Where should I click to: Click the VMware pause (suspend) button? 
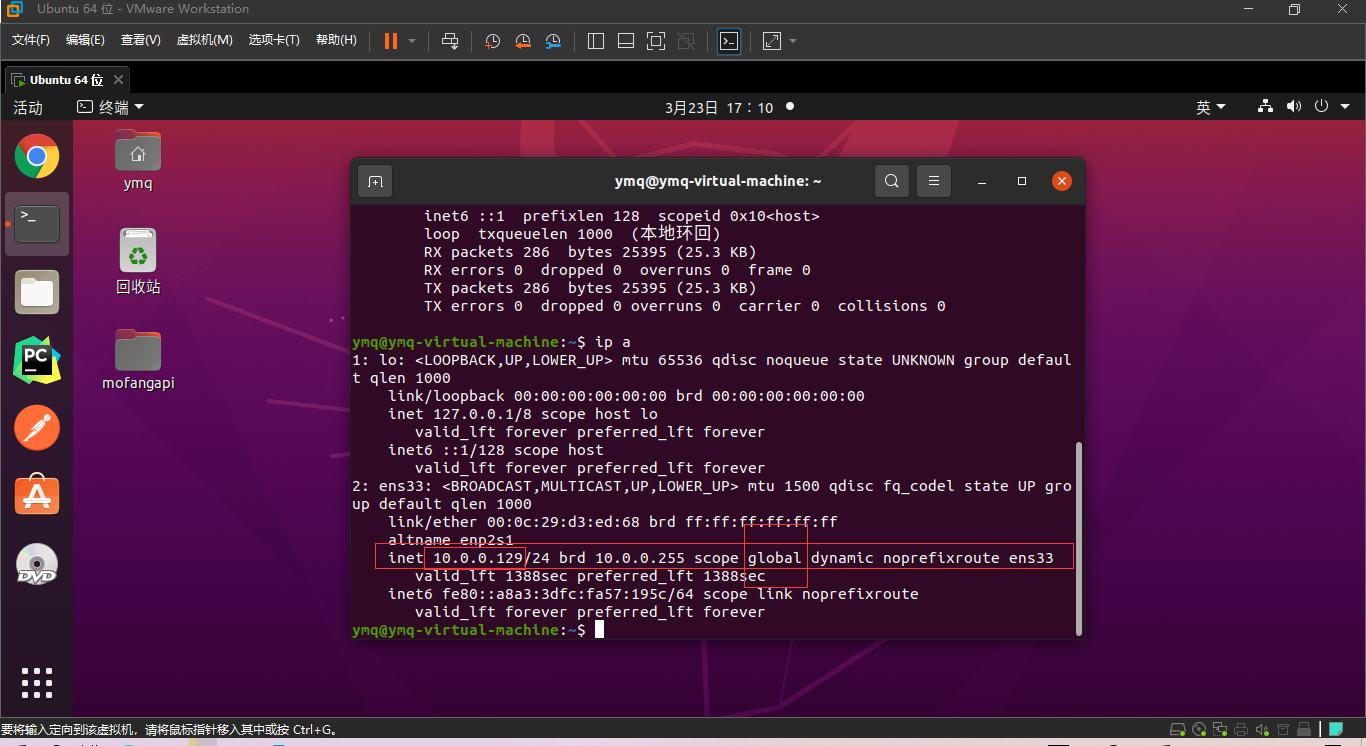390,41
